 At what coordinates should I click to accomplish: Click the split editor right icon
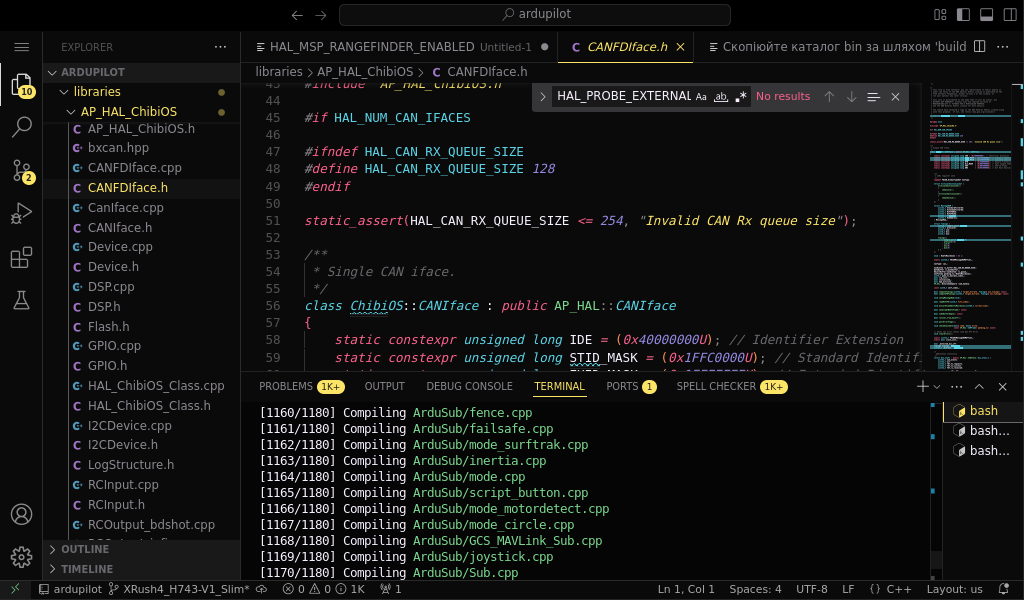tap(979, 47)
